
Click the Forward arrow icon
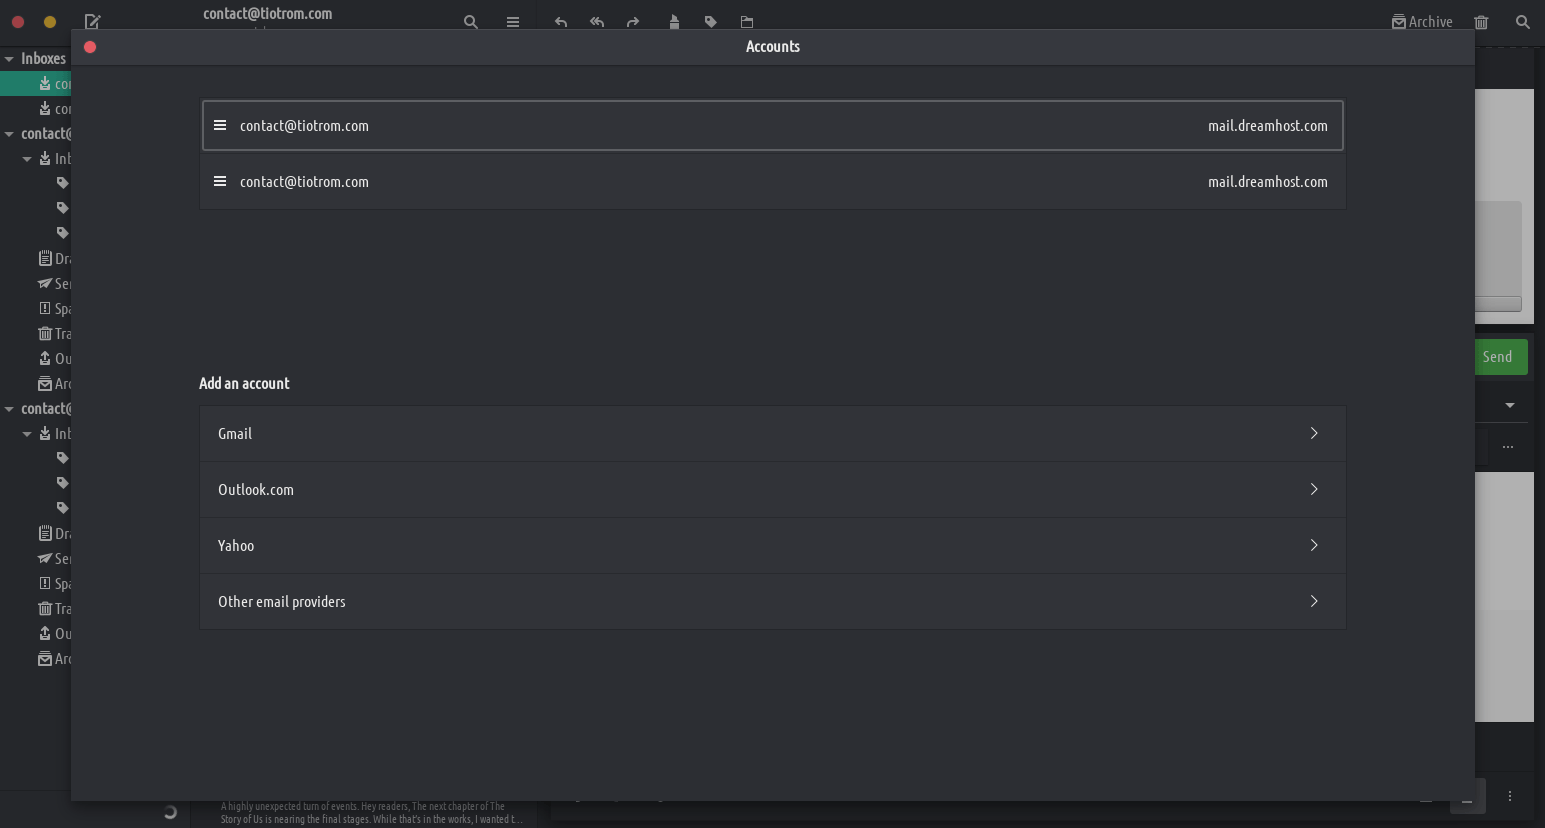[x=633, y=22]
